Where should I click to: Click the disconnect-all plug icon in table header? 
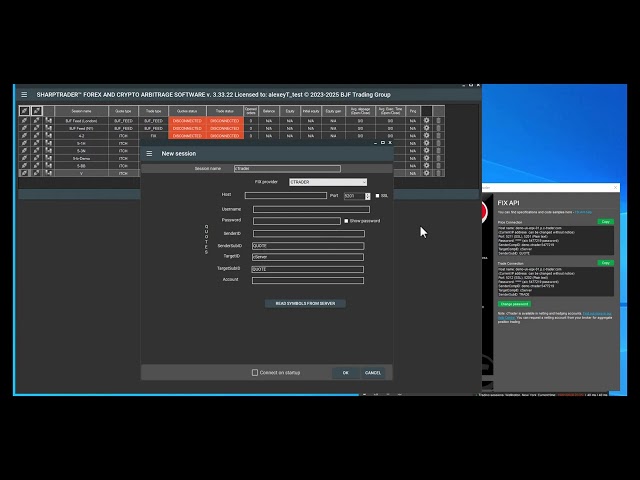(x=36, y=111)
